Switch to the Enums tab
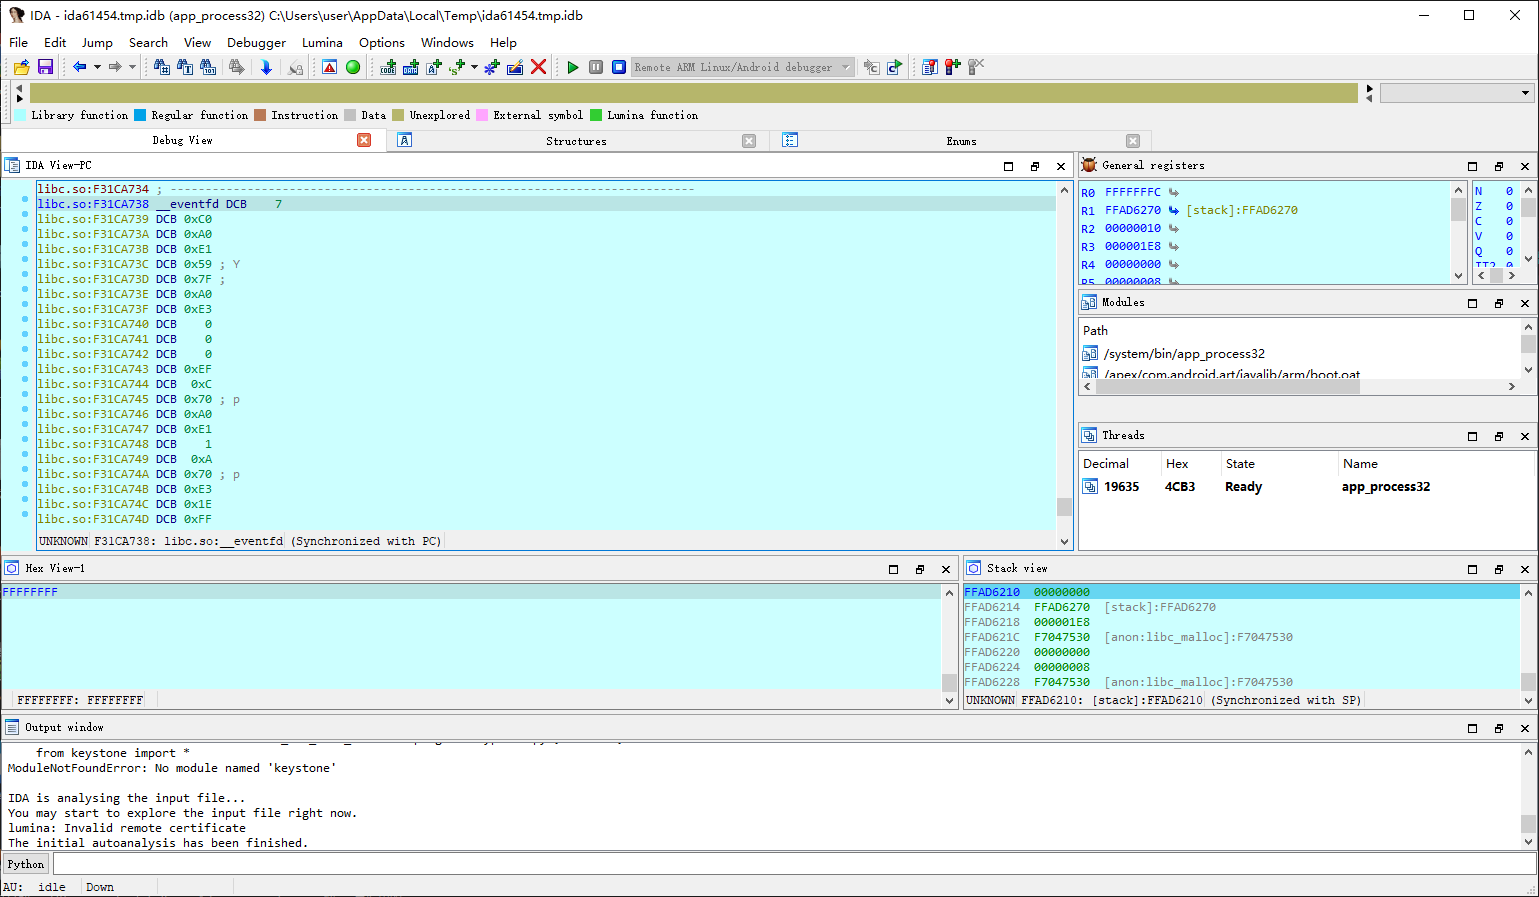Screen dimensions: 1539x897 point(961,141)
